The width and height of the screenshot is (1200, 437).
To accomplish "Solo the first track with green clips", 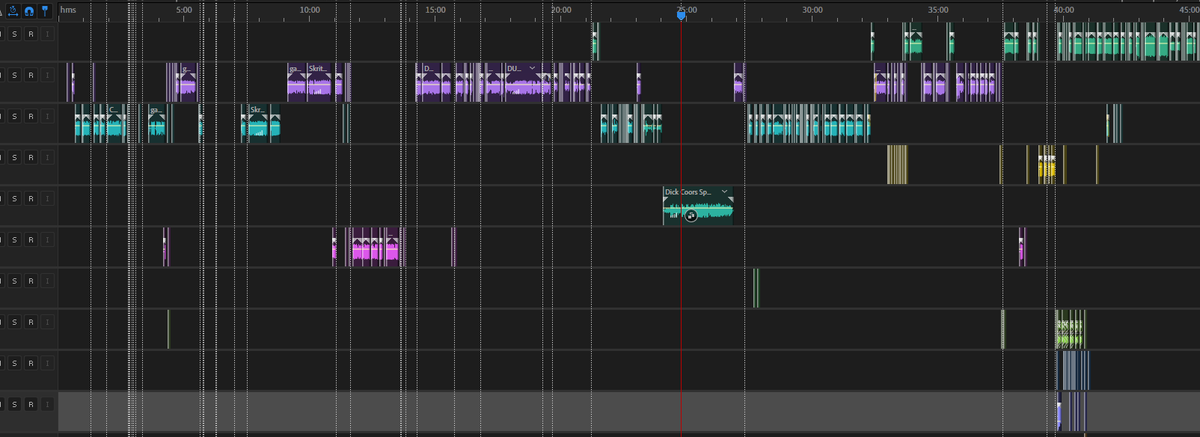I will [14, 34].
